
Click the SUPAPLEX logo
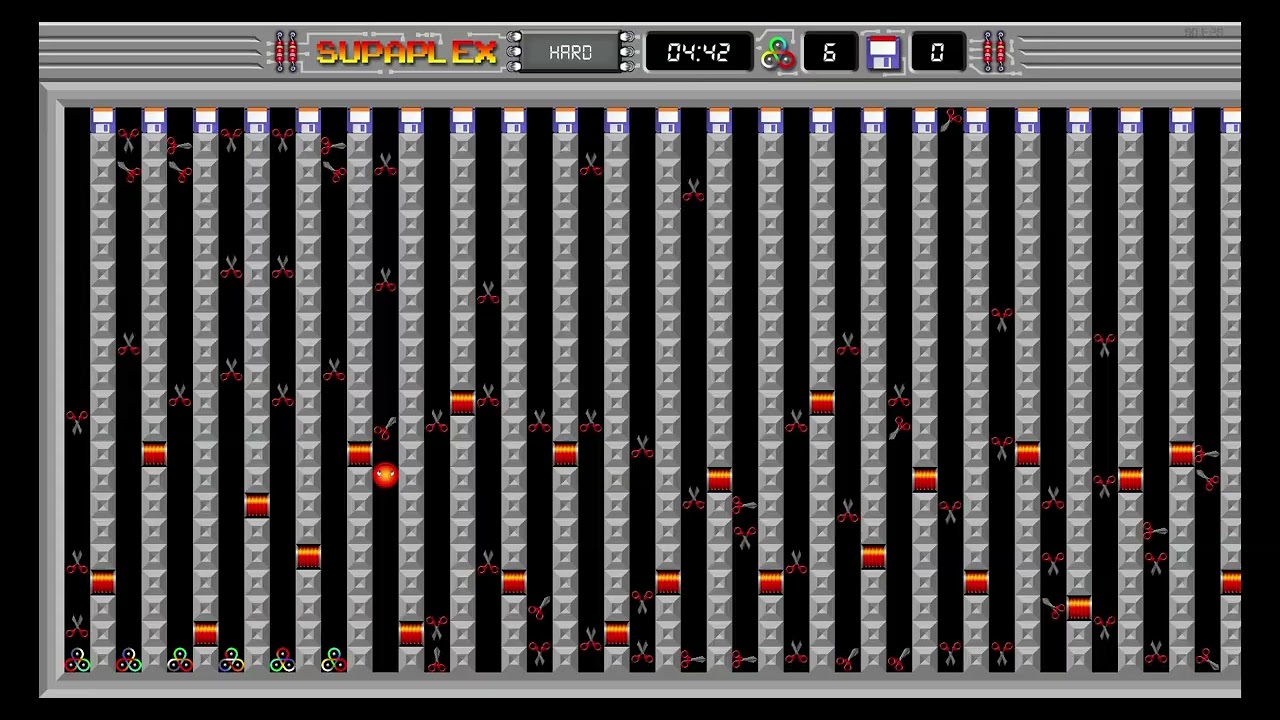[x=406, y=52]
